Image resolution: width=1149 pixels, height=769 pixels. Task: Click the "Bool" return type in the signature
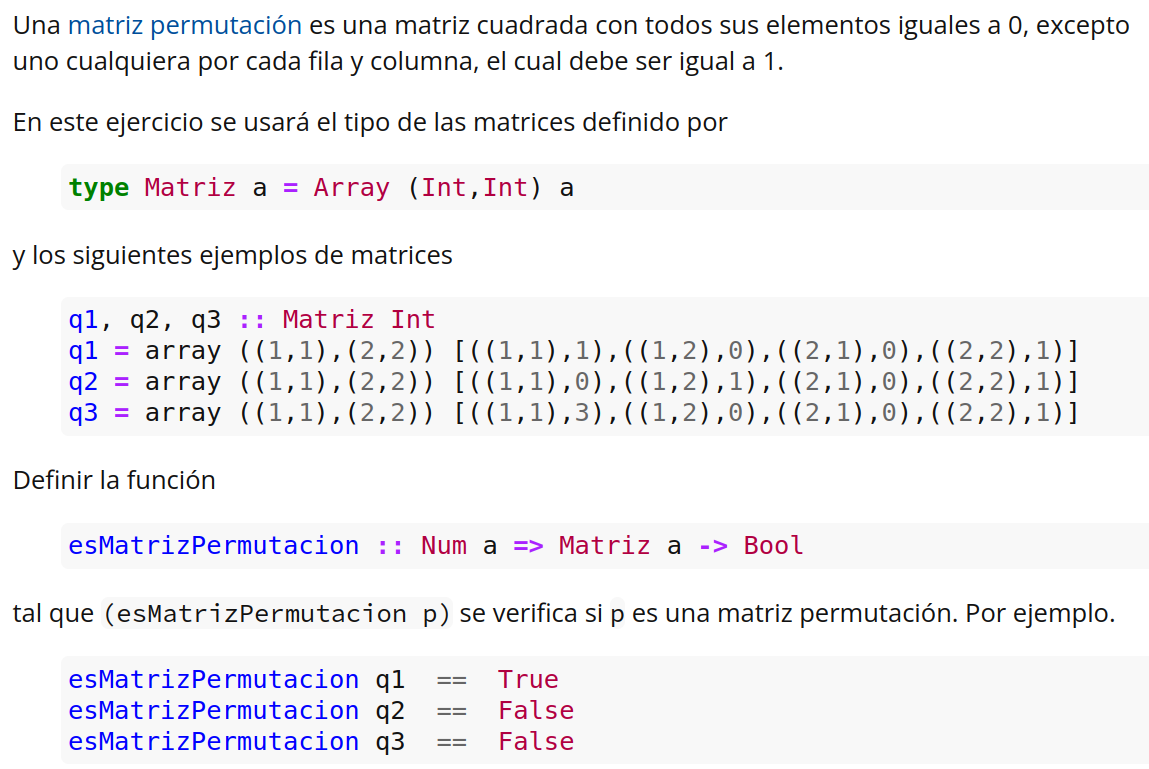pos(773,546)
